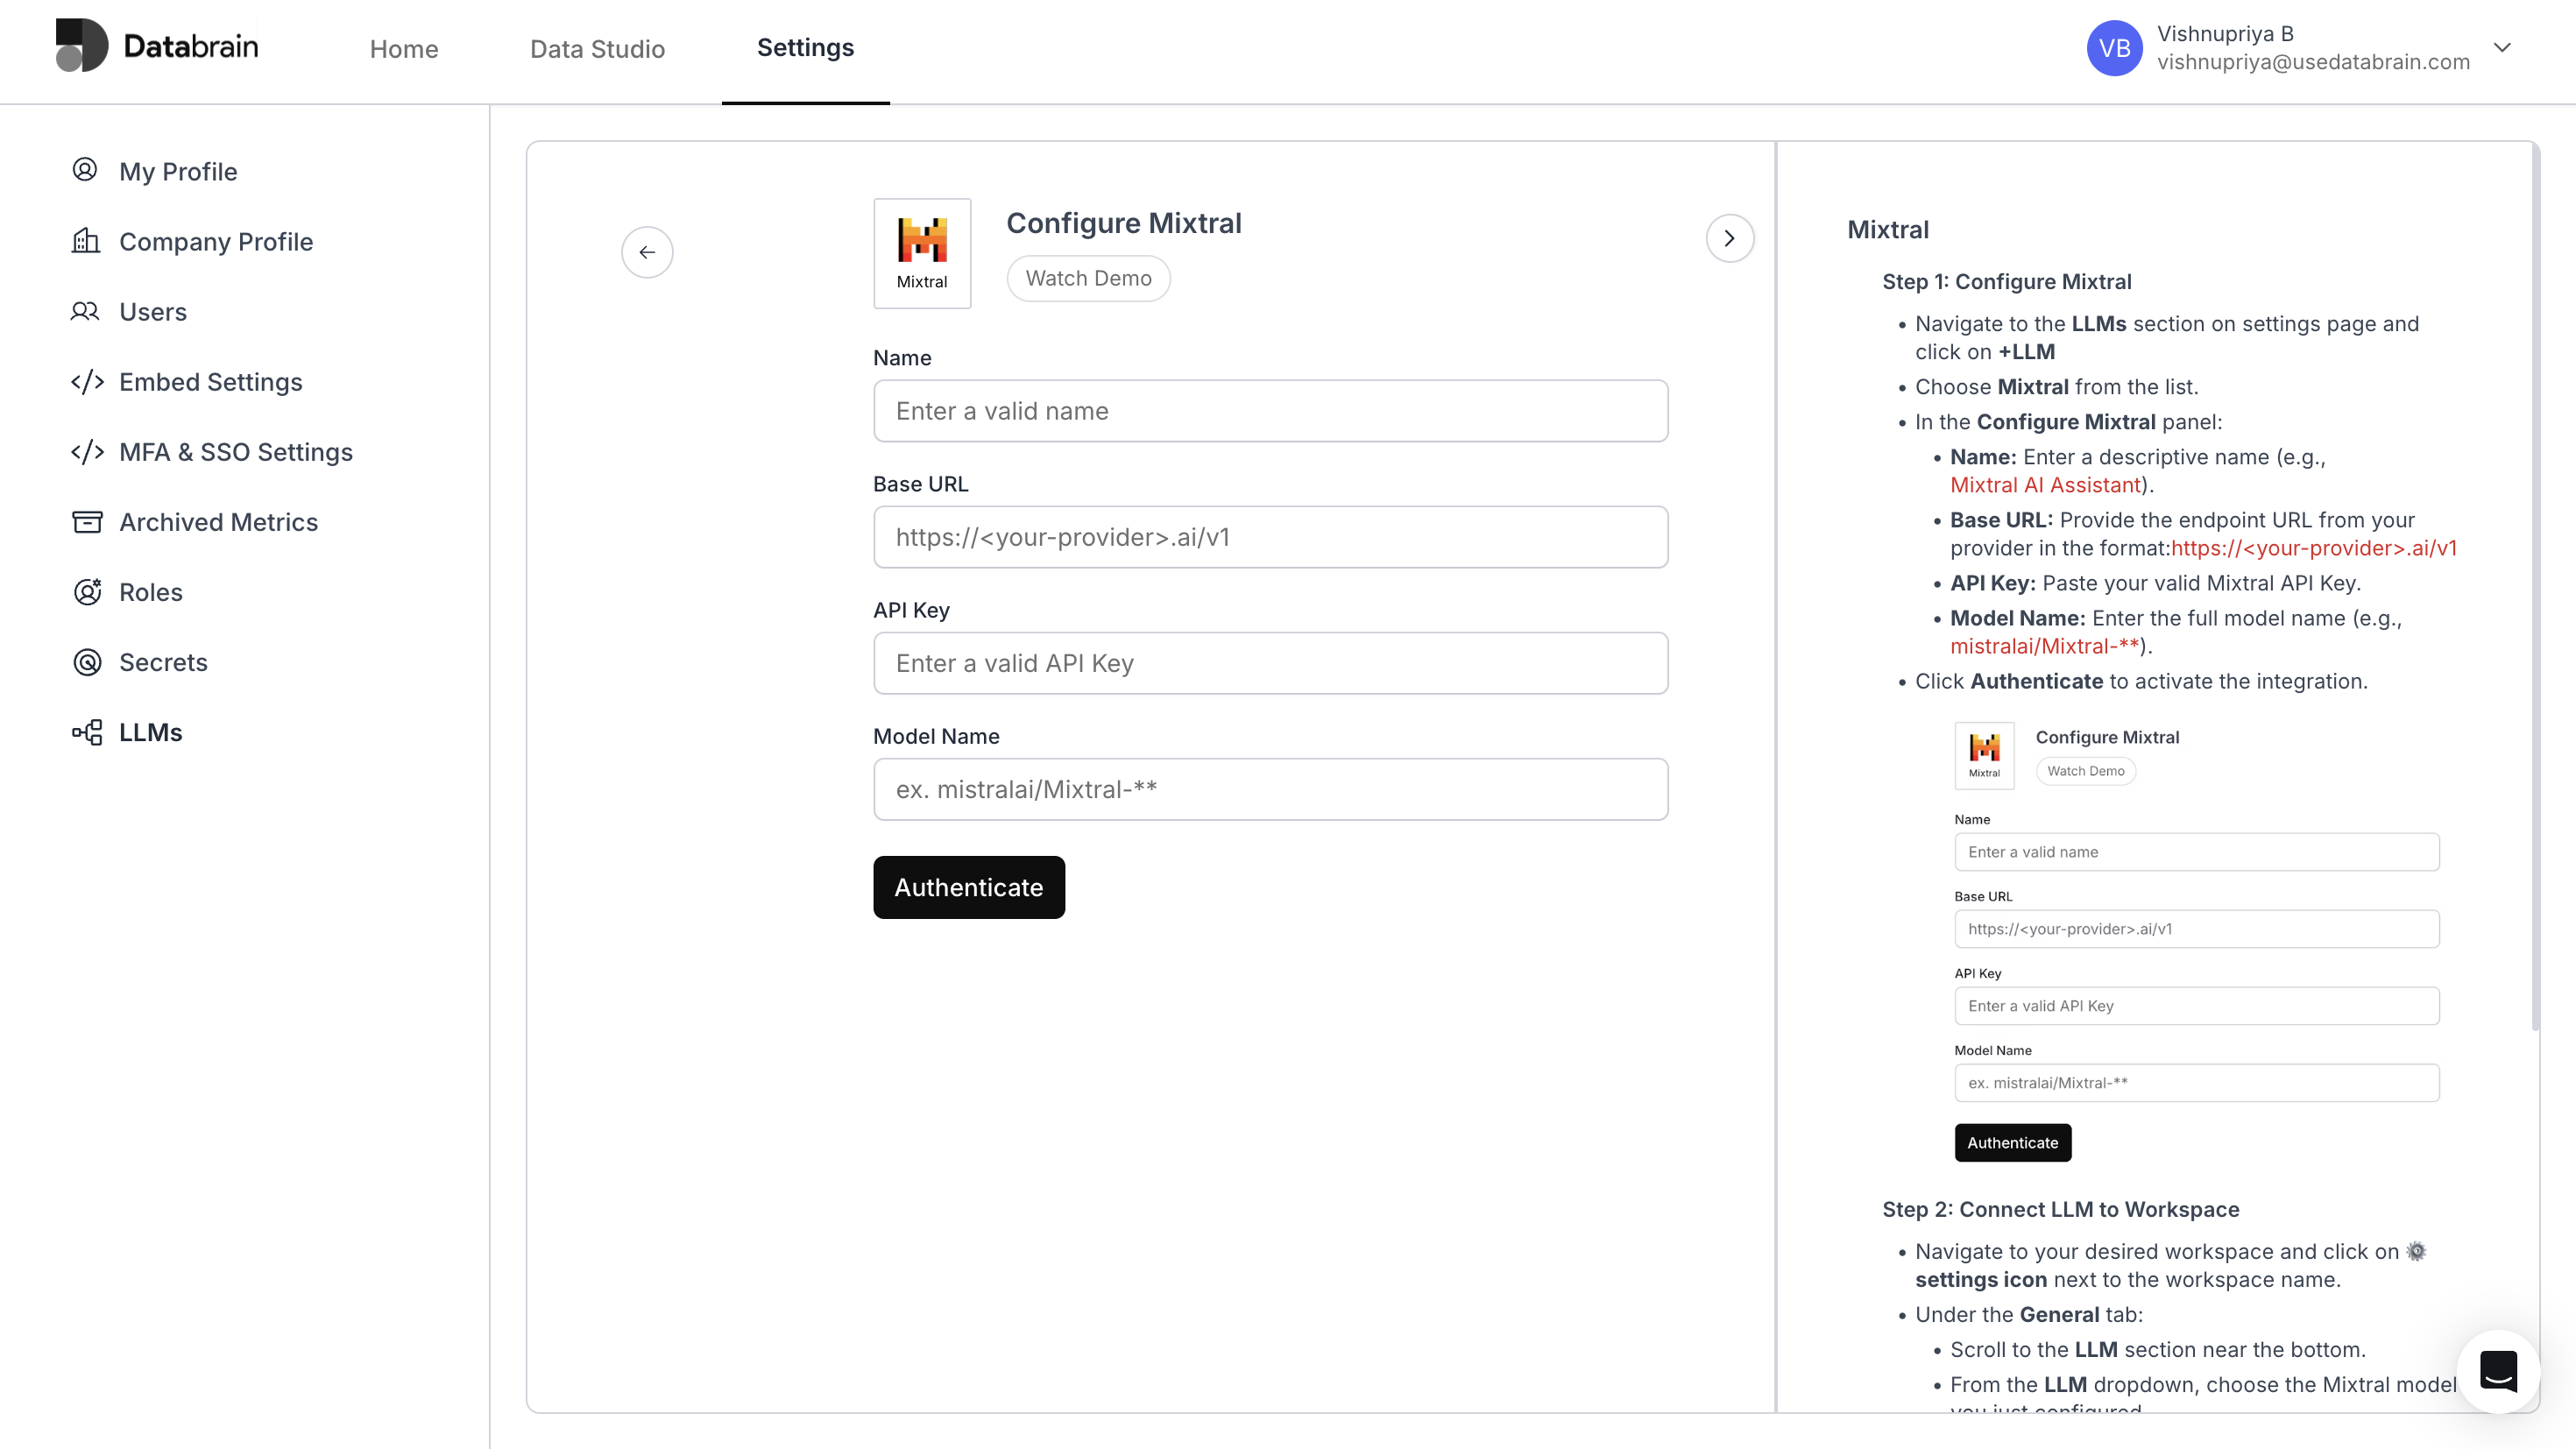Open Archived Metrics box icon
Viewport: 2576px width, 1449px height.
point(87,522)
